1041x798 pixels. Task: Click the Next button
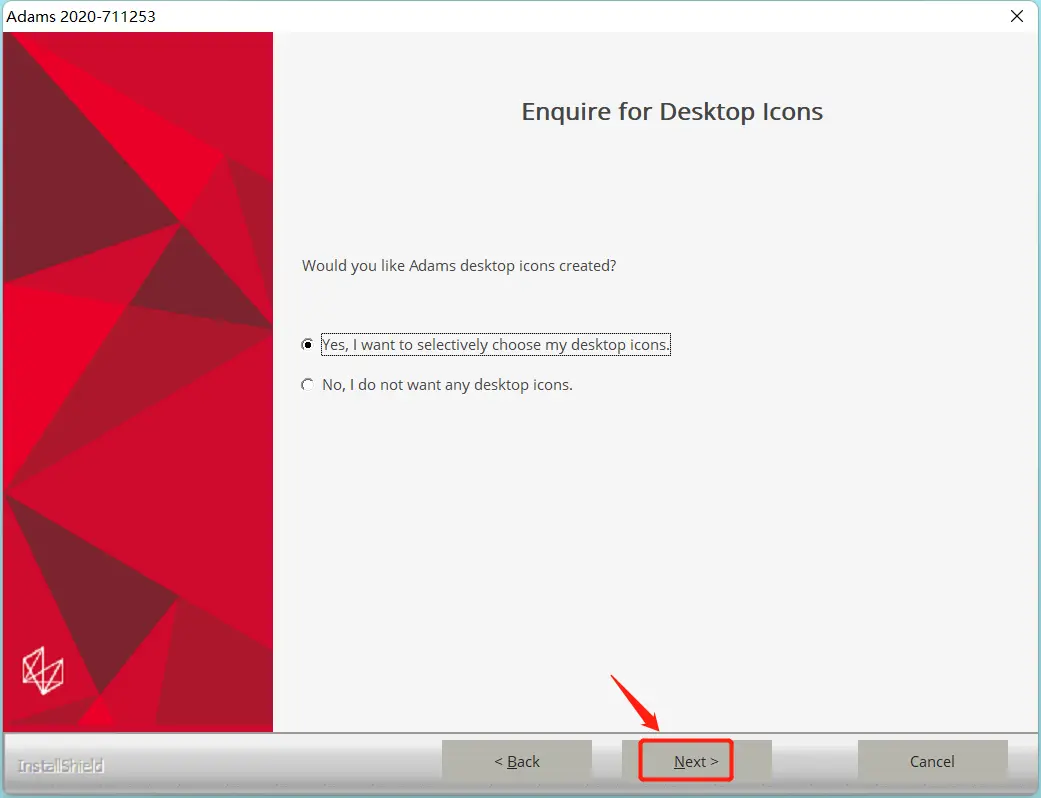tap(696, 761)
